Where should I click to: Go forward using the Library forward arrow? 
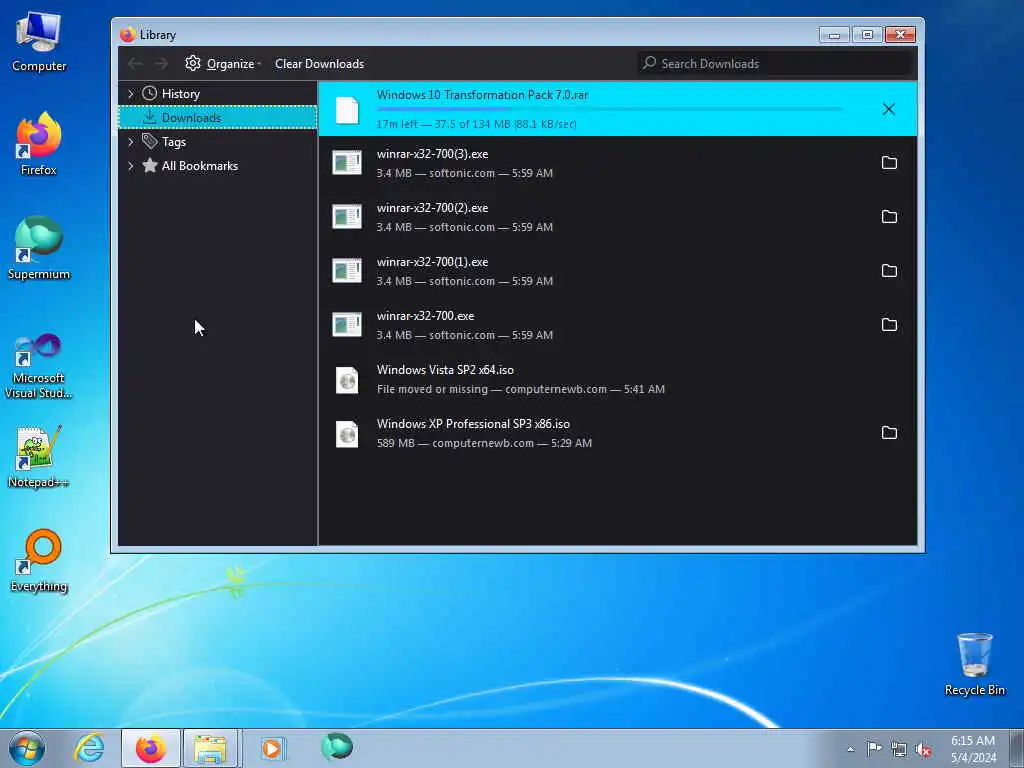coord(161,63)
